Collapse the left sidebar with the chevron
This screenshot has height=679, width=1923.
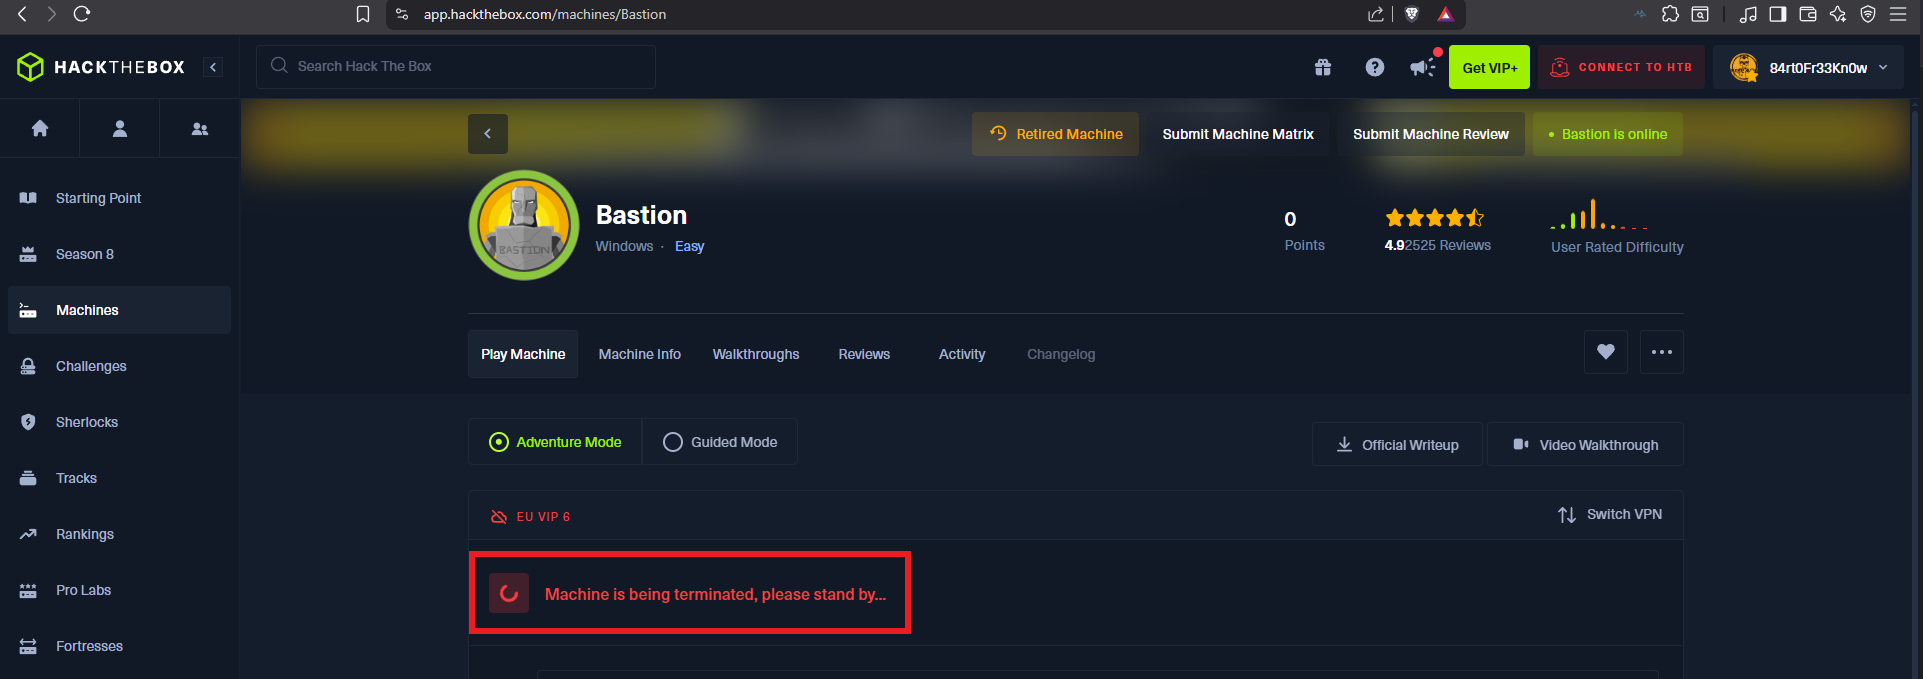pyautogui.click(x=213, y=67)
